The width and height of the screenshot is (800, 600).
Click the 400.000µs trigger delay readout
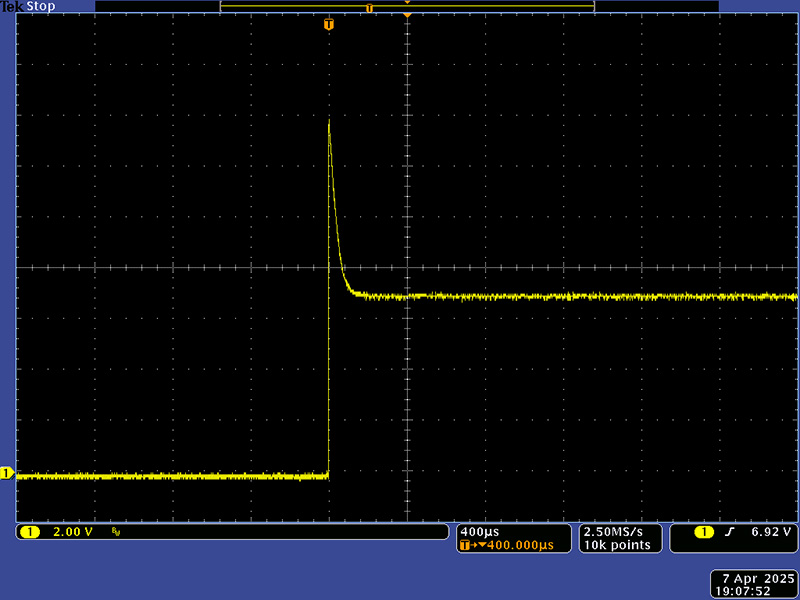(516, 545)
